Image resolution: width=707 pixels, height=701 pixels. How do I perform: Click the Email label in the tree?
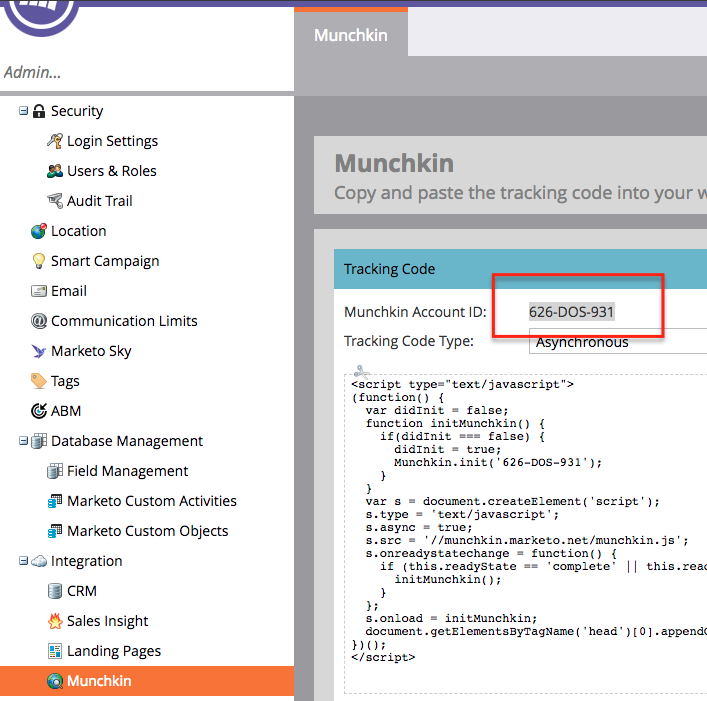[69, 291]
